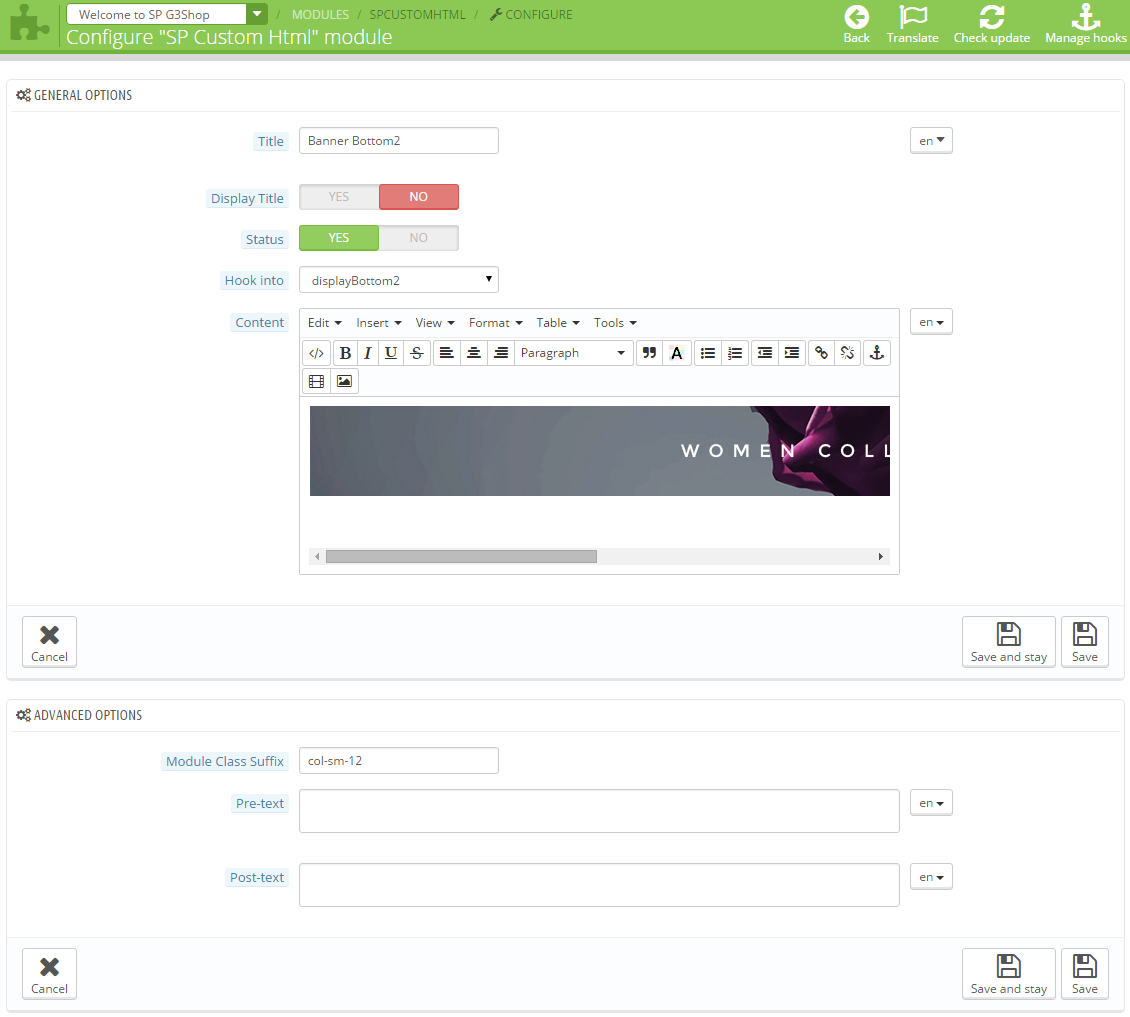Toggle strikethrough formatting in the editor
Viewport: 1130px width, 1017px height.
click(x=417, y=353)
